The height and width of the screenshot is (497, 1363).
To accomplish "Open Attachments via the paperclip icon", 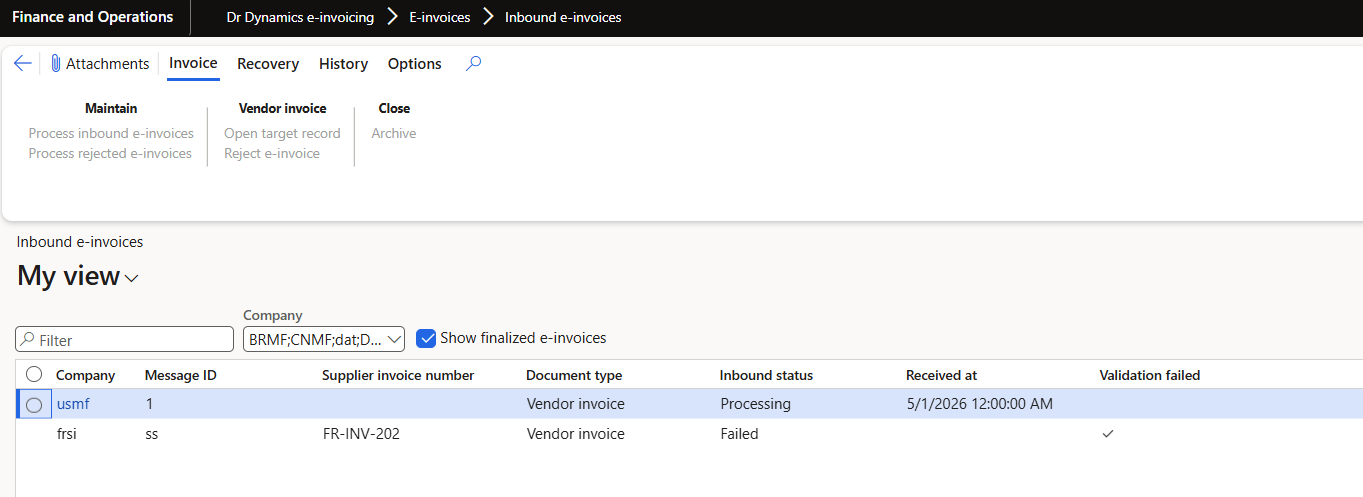I will pos(56,63).
